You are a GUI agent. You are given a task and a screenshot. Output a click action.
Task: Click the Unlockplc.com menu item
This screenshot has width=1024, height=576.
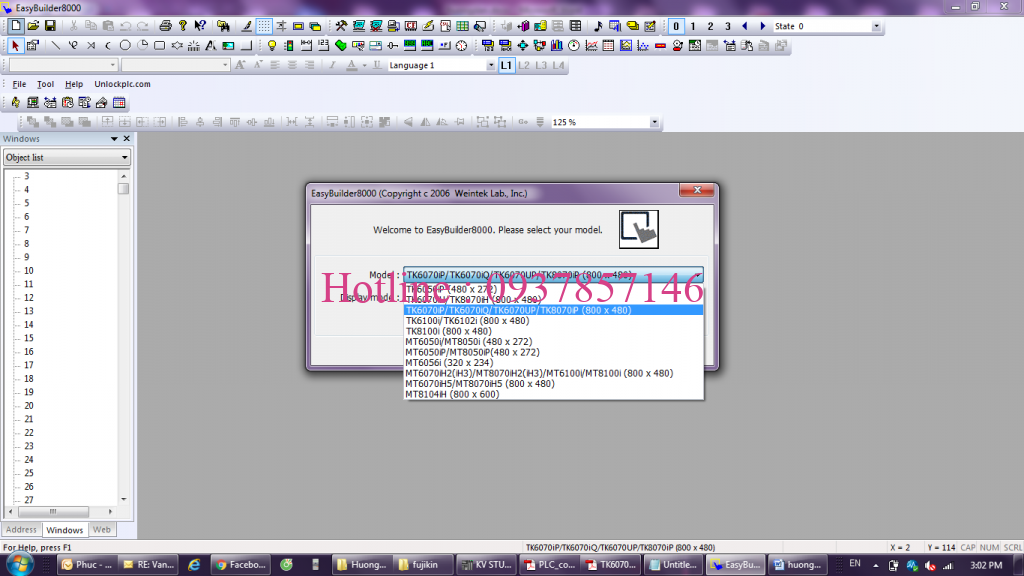[122, 84]
